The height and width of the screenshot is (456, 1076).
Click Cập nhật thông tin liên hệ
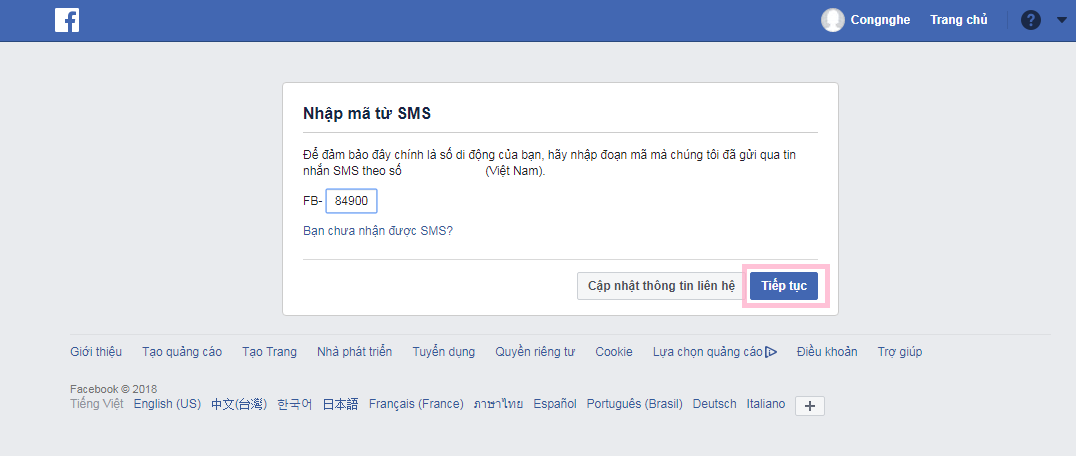coord(661,286)
